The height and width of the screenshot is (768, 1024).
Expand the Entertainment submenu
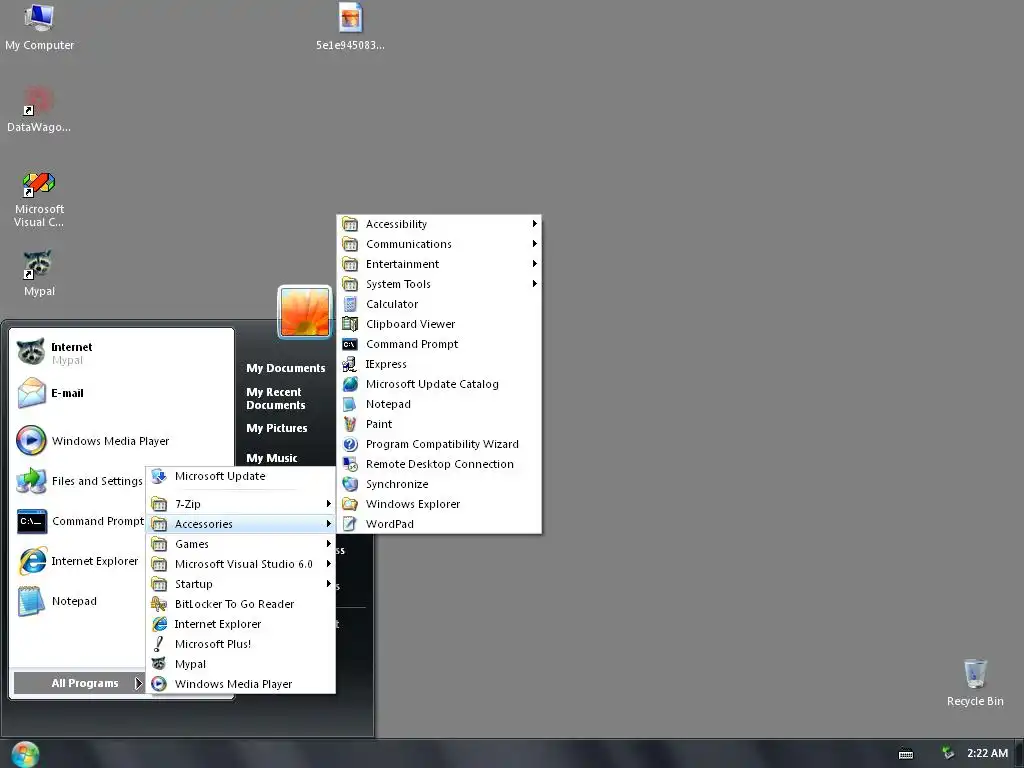[439, 264]
